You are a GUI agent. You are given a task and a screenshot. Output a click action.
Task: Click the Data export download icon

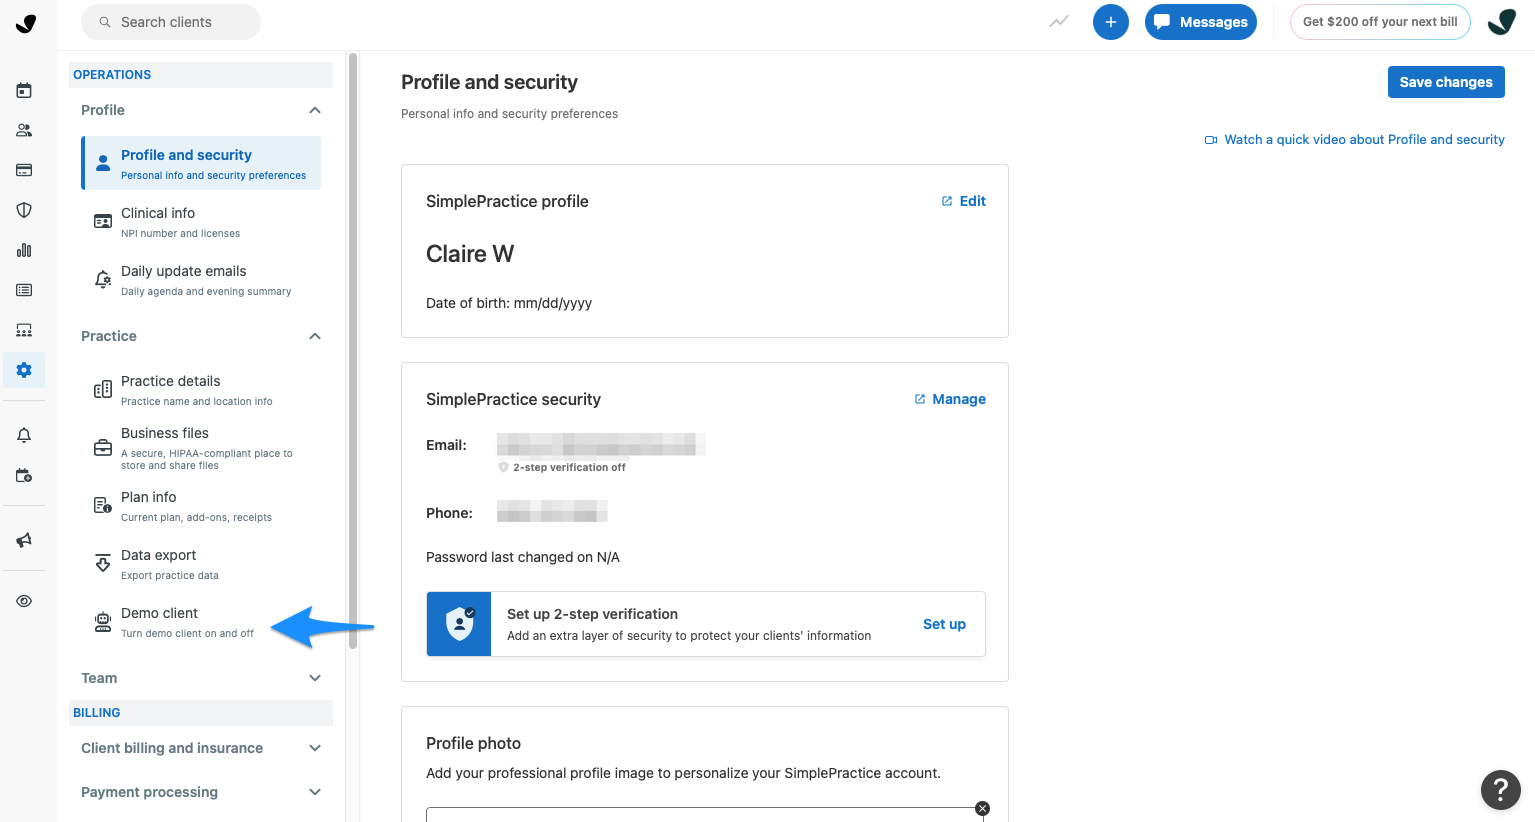(x=102, y=563)
